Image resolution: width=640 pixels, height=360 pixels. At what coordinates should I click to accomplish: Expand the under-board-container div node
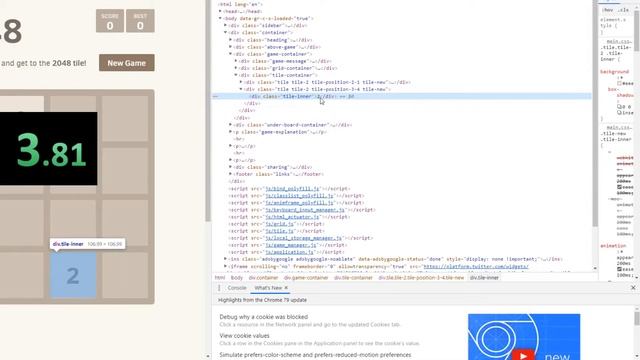(x=231, y=124)
